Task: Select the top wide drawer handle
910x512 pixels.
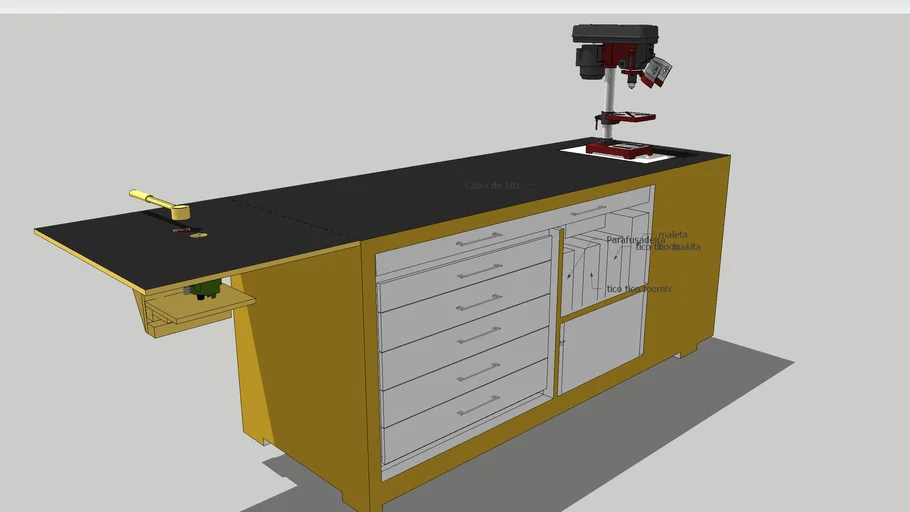Action: pos(479,239)
